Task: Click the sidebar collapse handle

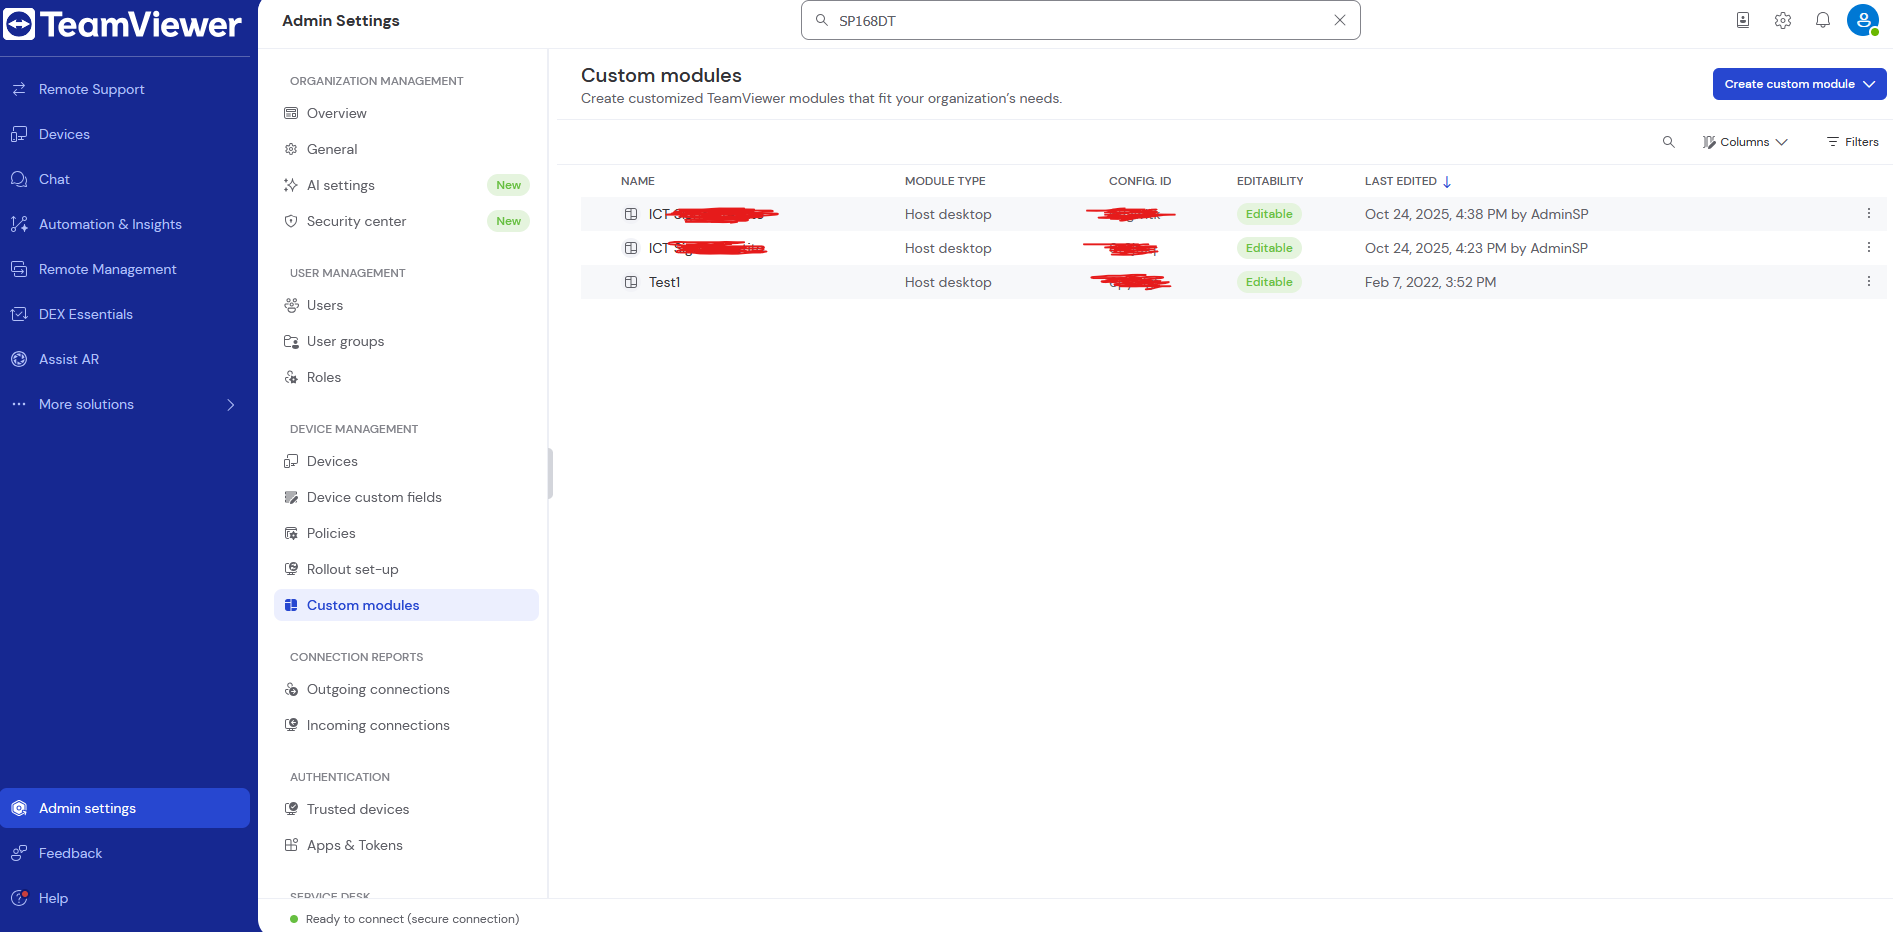Action: (x=550, y=473)
